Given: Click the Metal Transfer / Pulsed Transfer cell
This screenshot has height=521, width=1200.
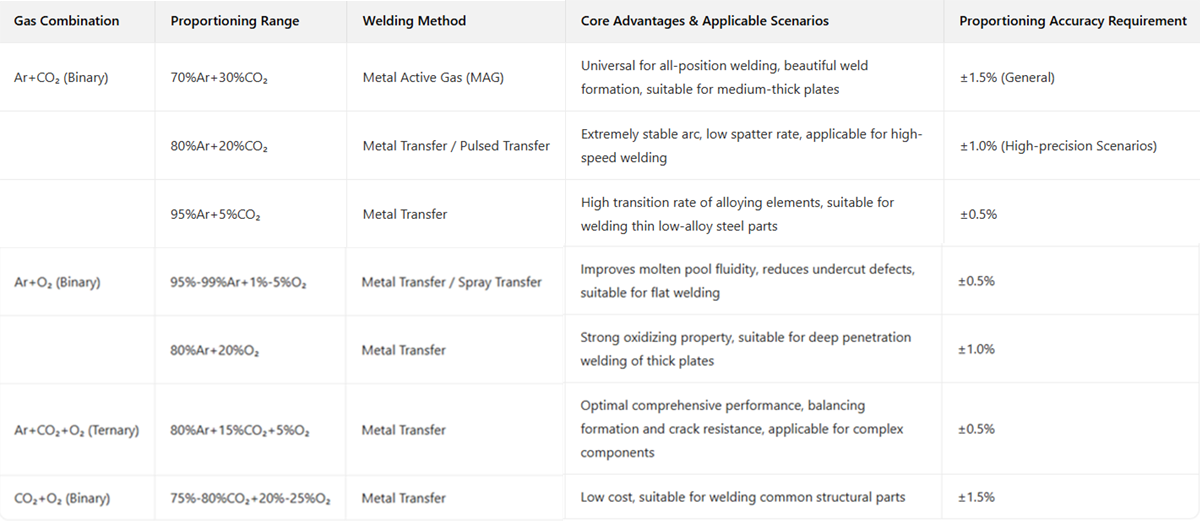Looking at the screenshot, I should [x=456, y=146].
